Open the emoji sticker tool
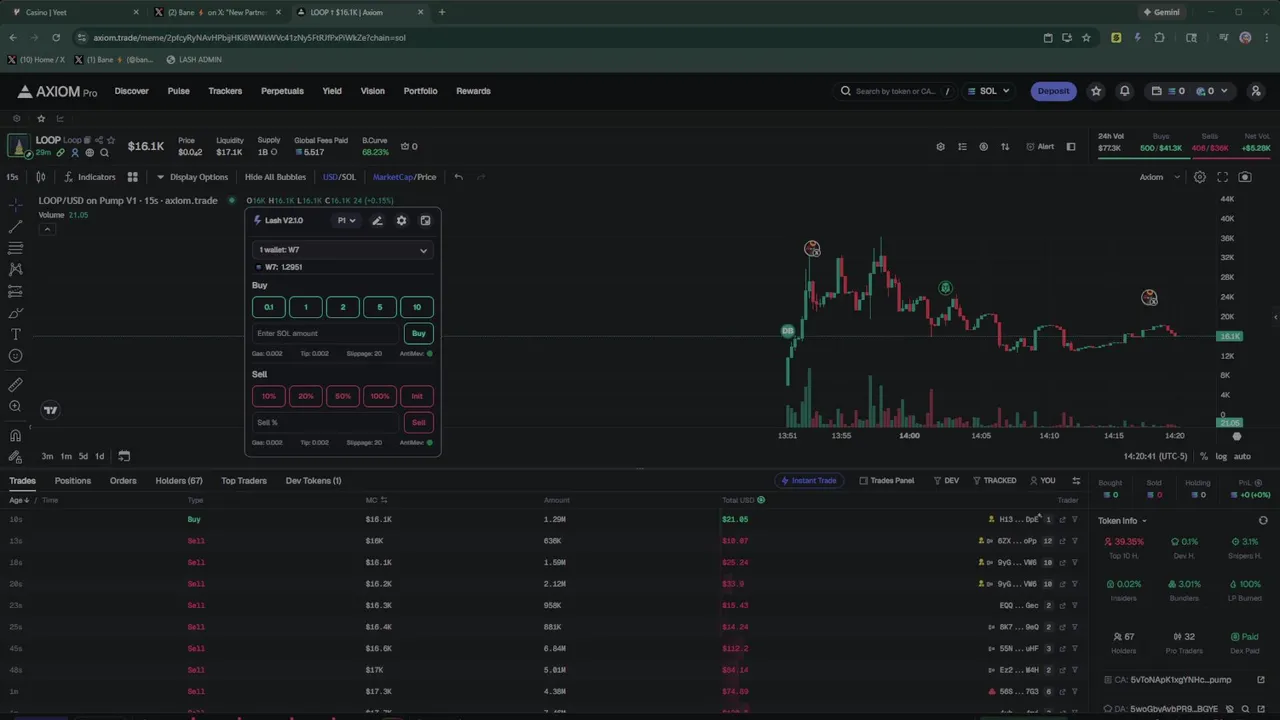1280x720 pixels. tap(15, 356)
